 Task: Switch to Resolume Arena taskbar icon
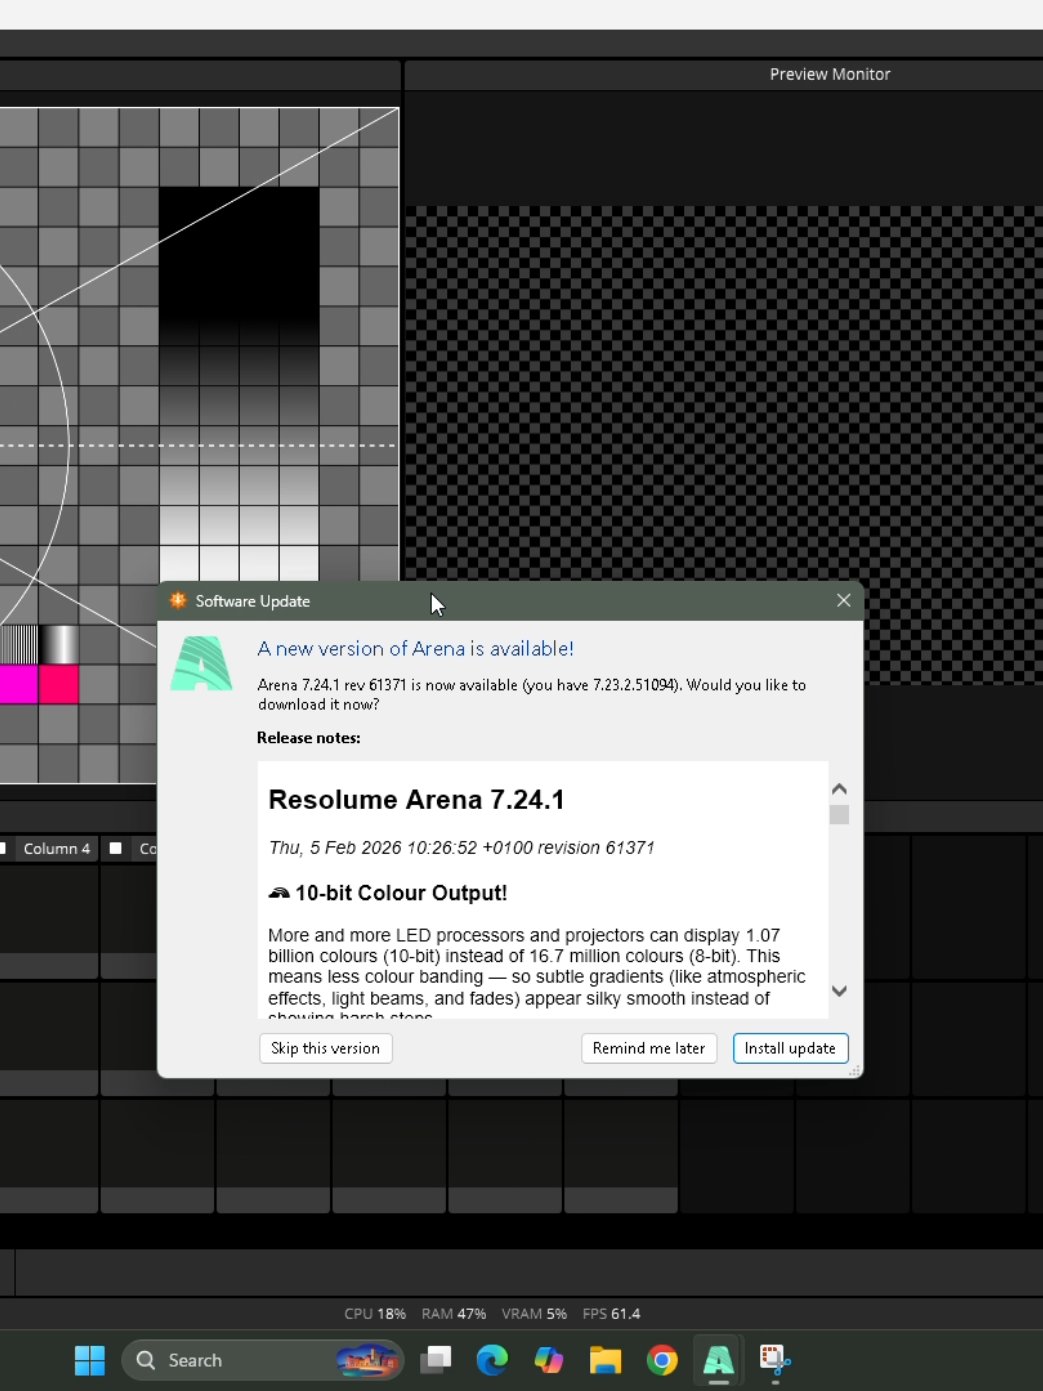click(x=718, y=1360)
